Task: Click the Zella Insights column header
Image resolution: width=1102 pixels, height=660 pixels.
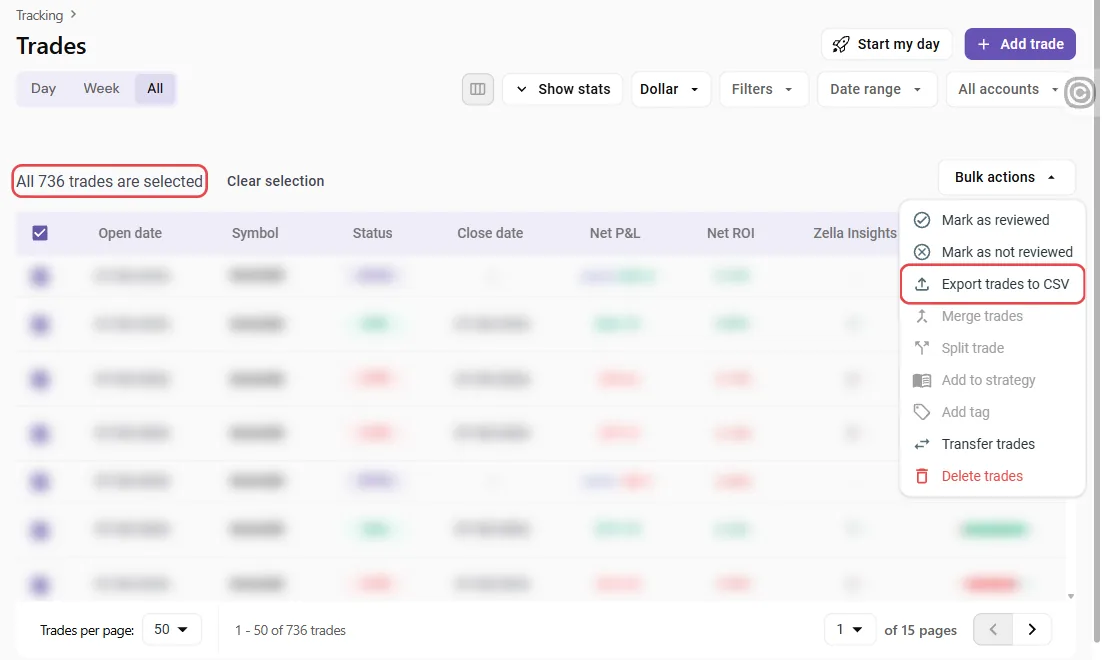Action: pos(855,233)
